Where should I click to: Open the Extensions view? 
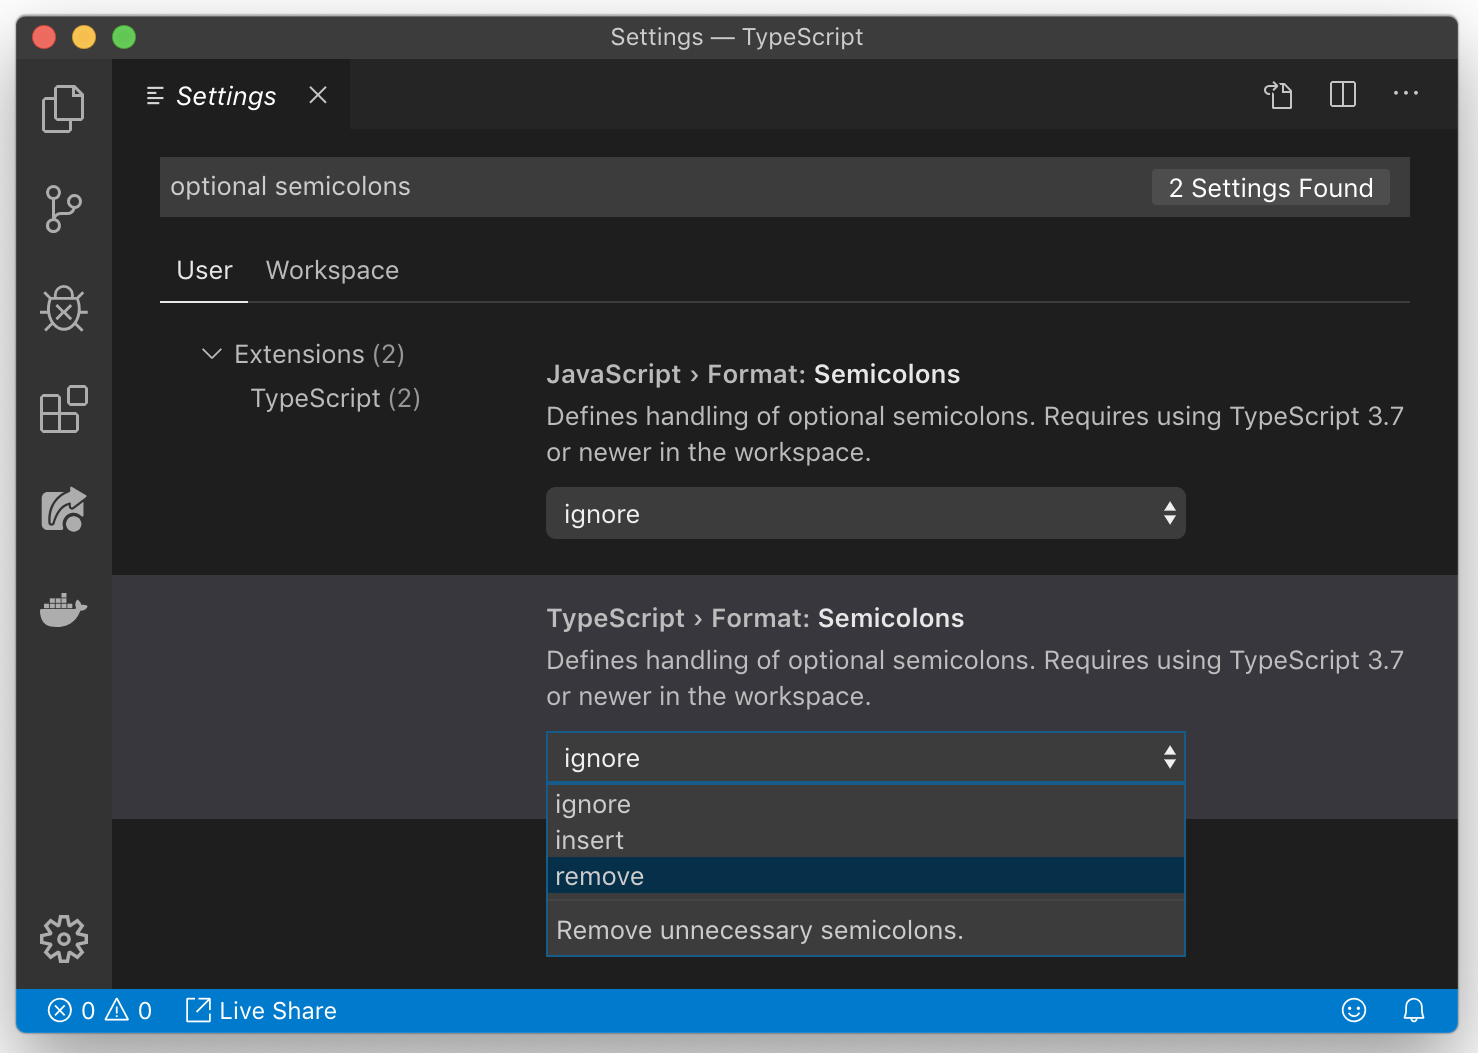click(63, 409)
